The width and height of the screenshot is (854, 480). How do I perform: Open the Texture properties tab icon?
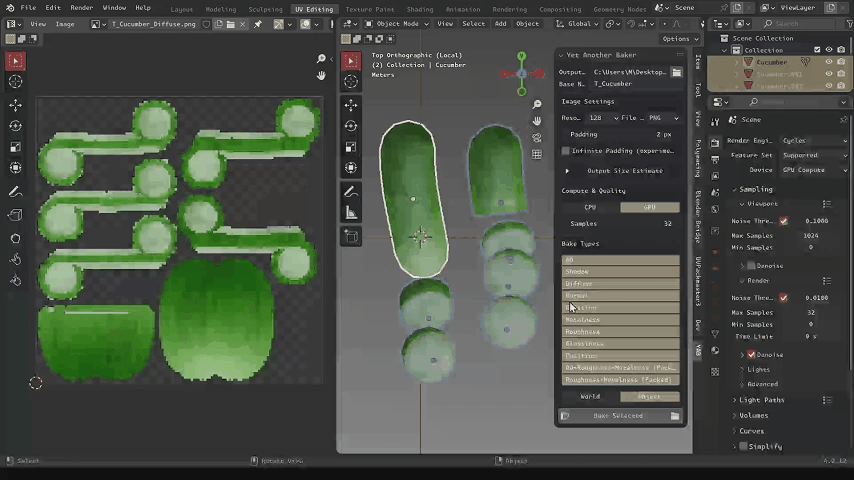(715, 372)
